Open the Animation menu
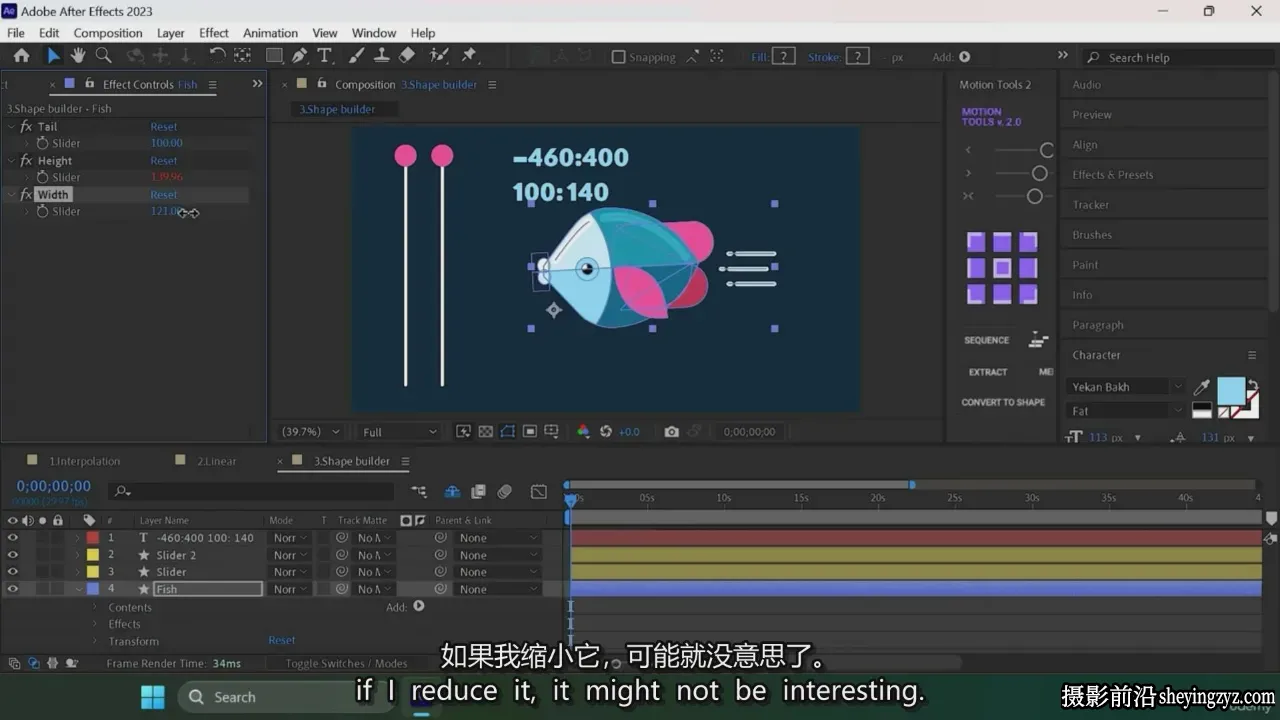 (x=270, y=33)
